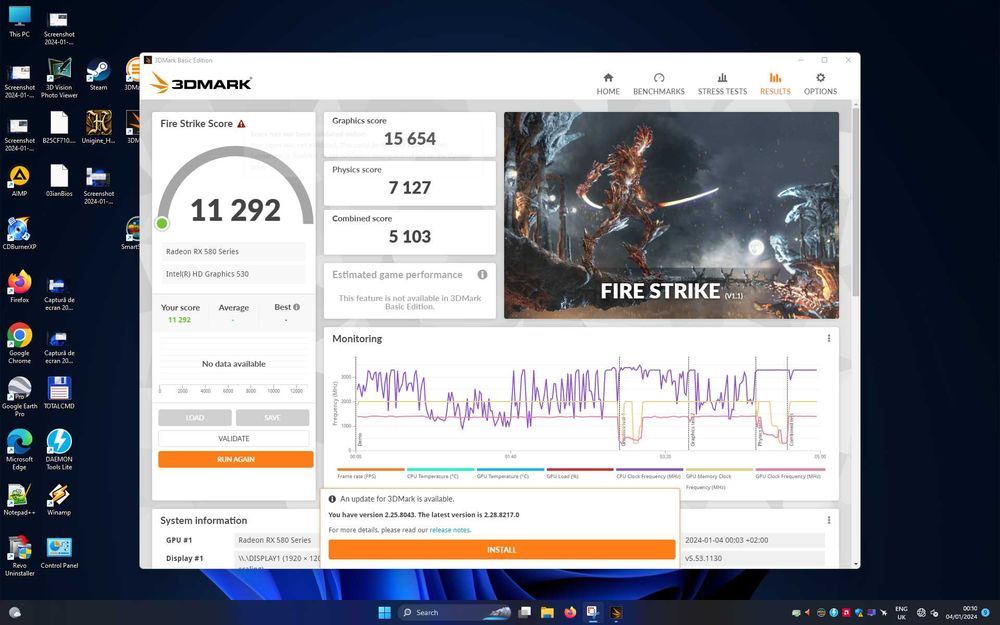Select the Steam desktop shortcut
The height and width of the screenshot is (625, 1000).
[98, 75]
